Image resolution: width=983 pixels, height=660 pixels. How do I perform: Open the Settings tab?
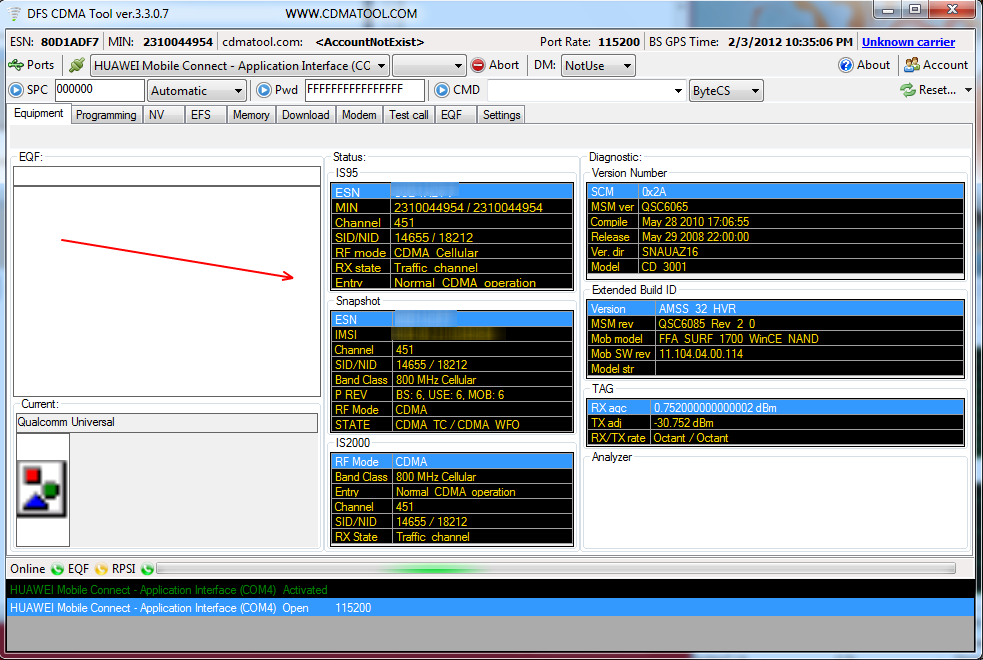coord(502,115)
